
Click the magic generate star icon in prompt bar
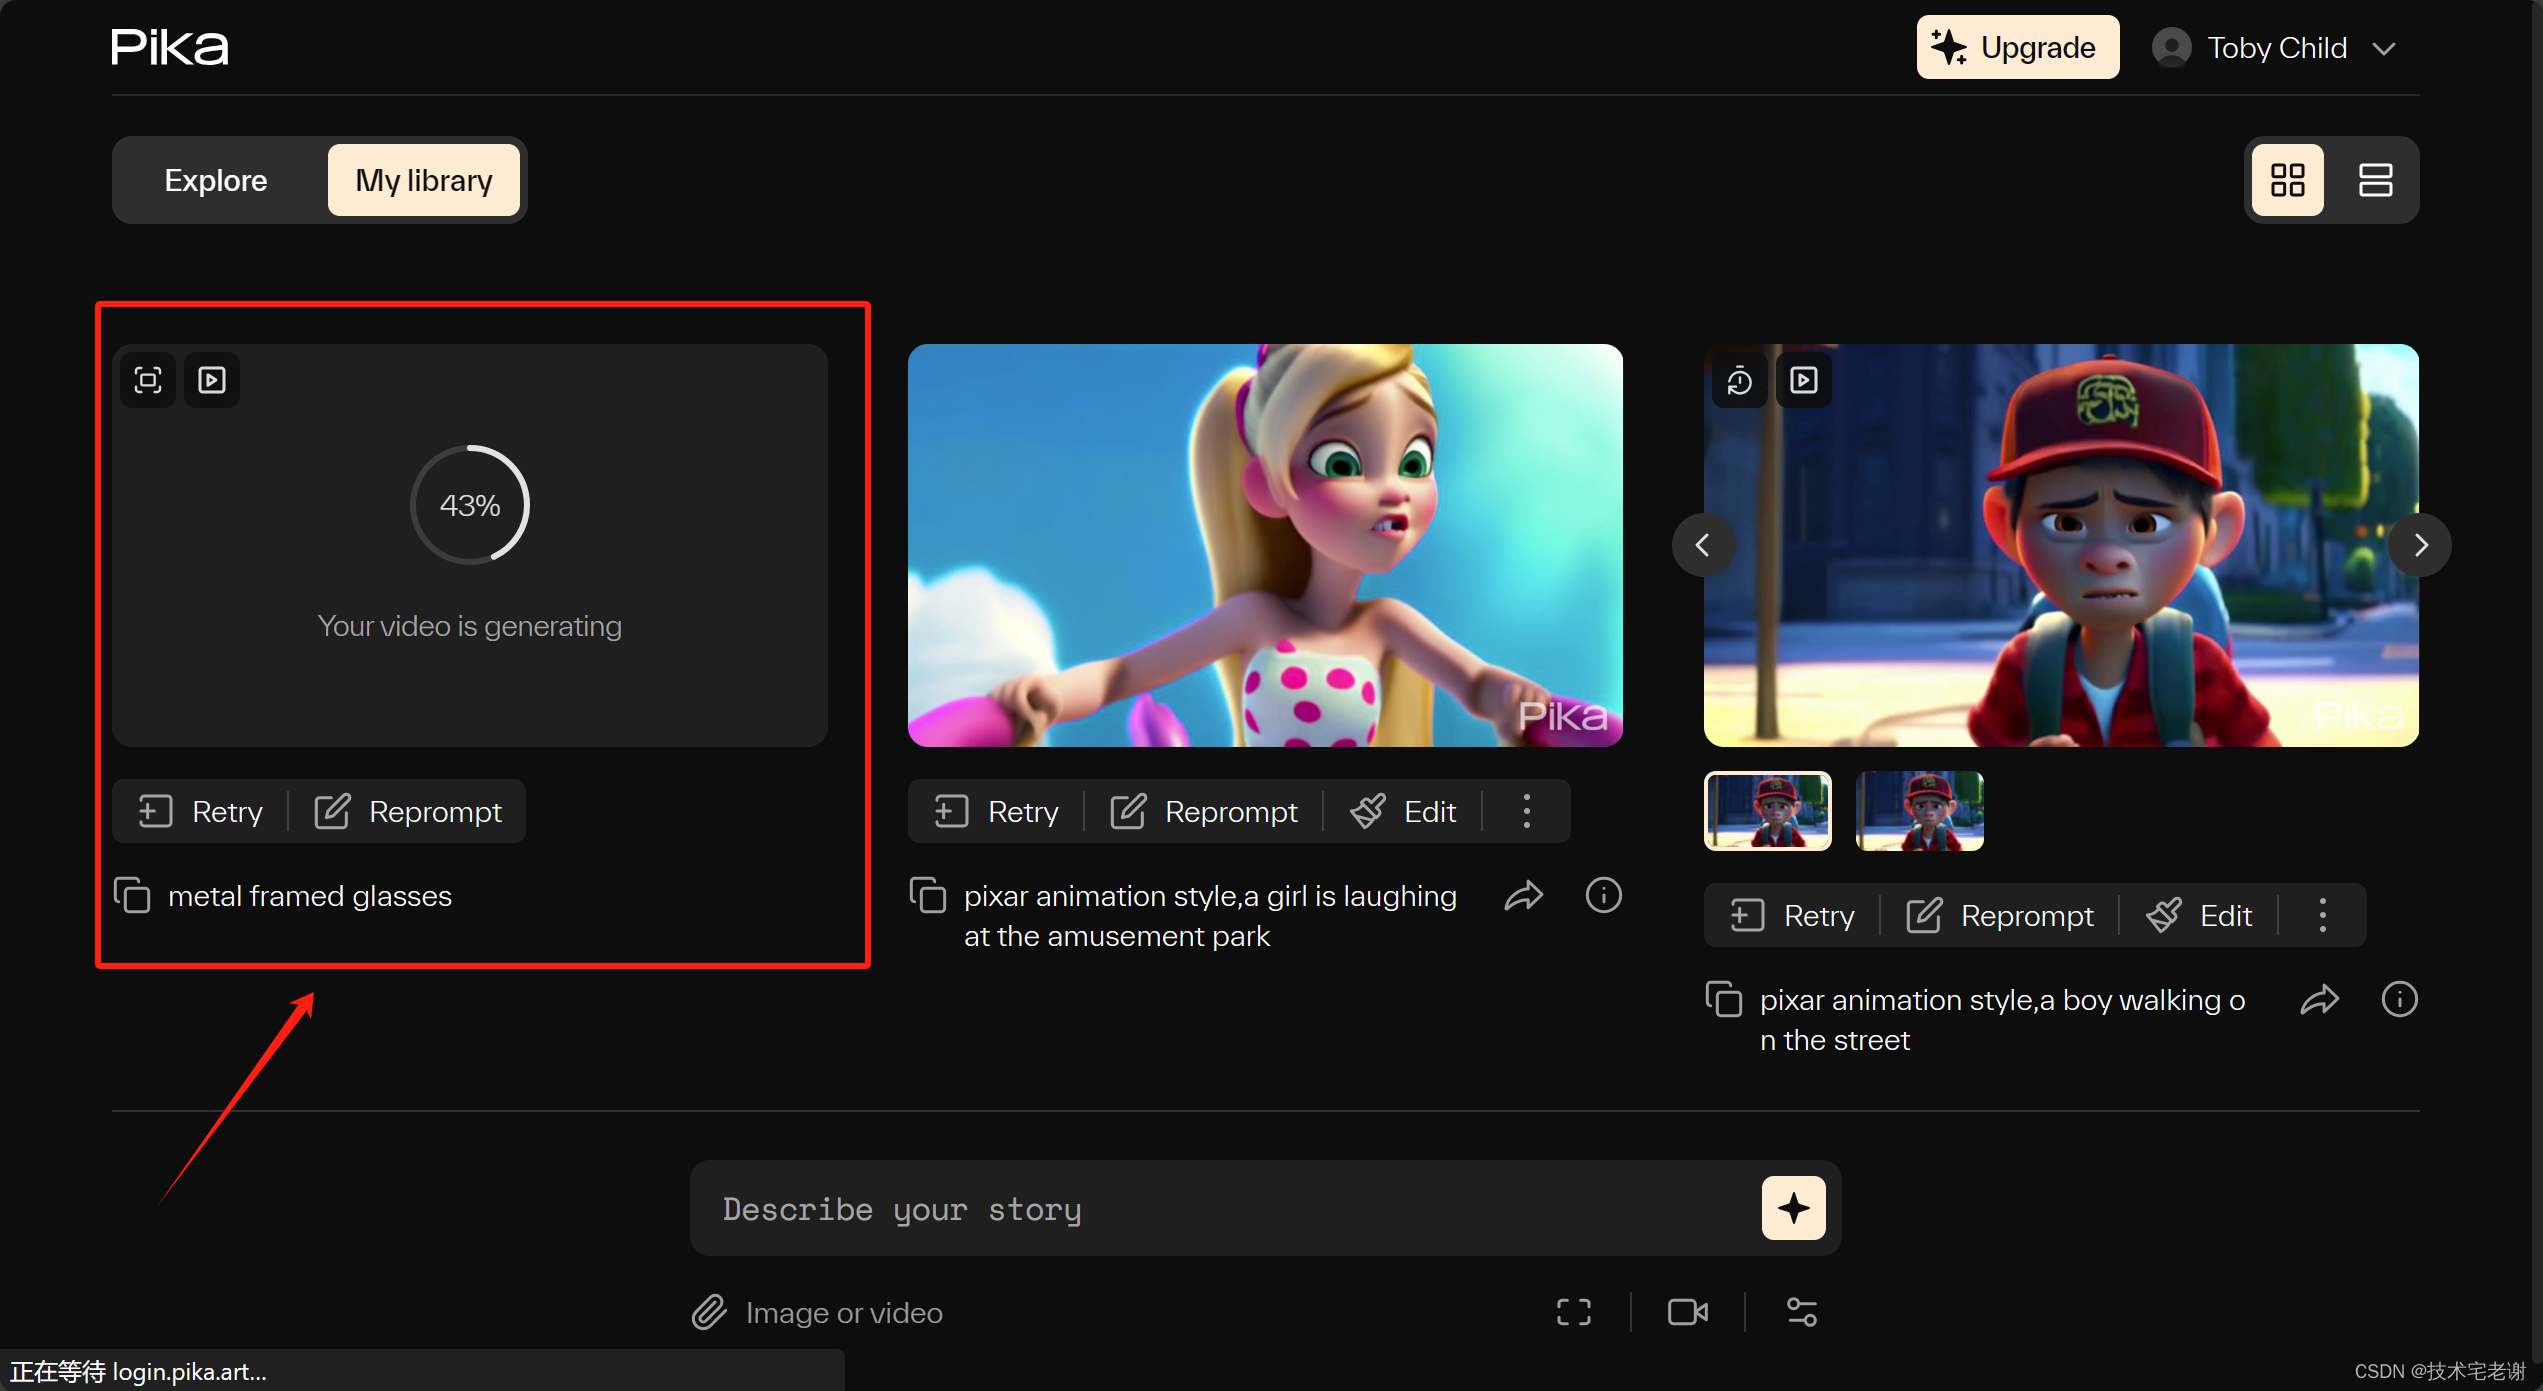pyautogui.click(x=1795, y=1209)
